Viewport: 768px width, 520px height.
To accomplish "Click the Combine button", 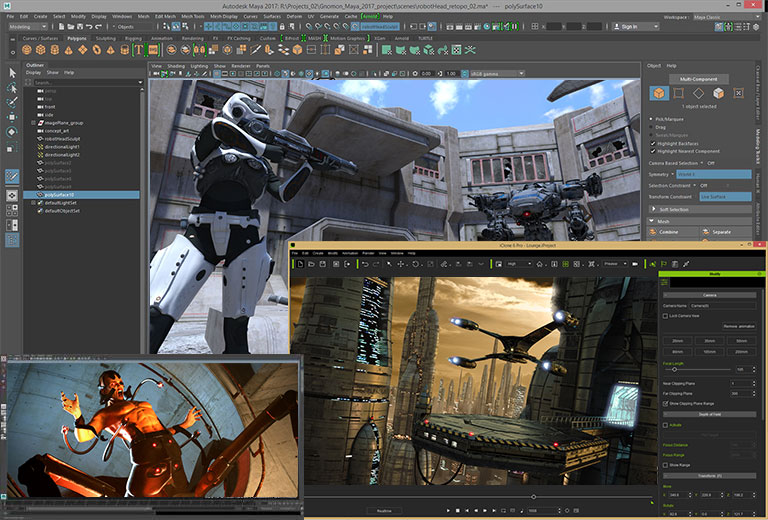I will tap(673, 232).
